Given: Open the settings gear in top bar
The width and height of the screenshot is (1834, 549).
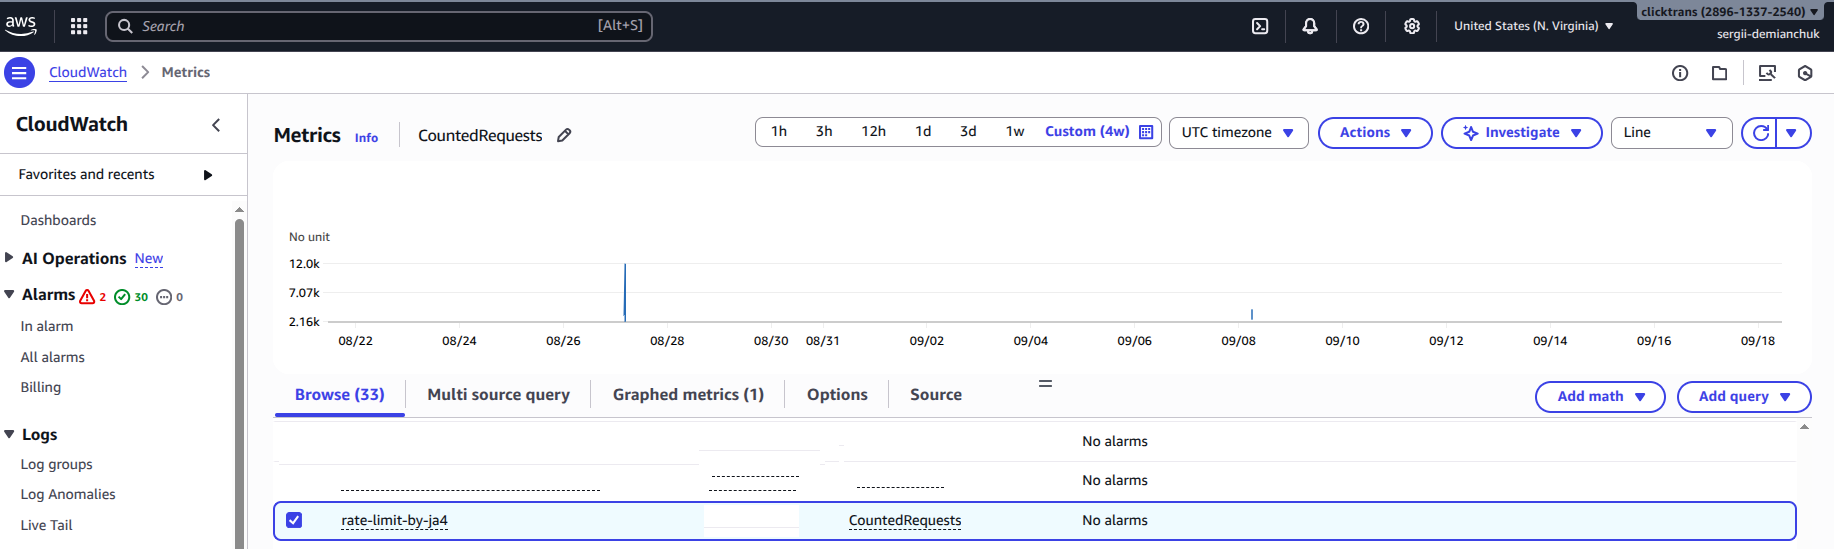Looking at the screenshot, I should point(1412,26).
